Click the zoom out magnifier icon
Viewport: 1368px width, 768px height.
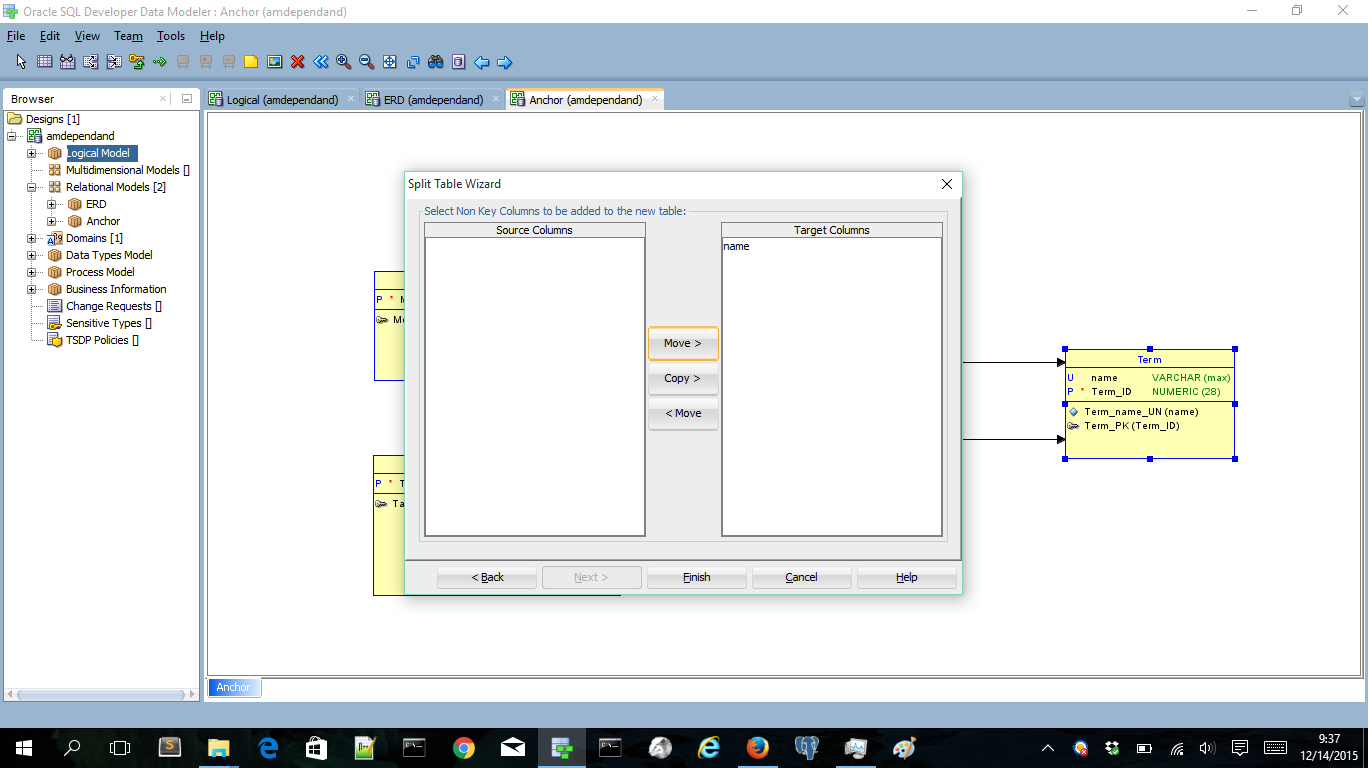tap(366, 62)
